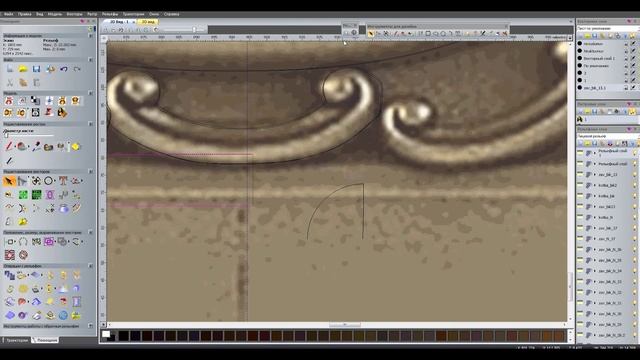This screenshot has height=360, width=640.
Task: Click the New Model file icon
Action: 10,69
